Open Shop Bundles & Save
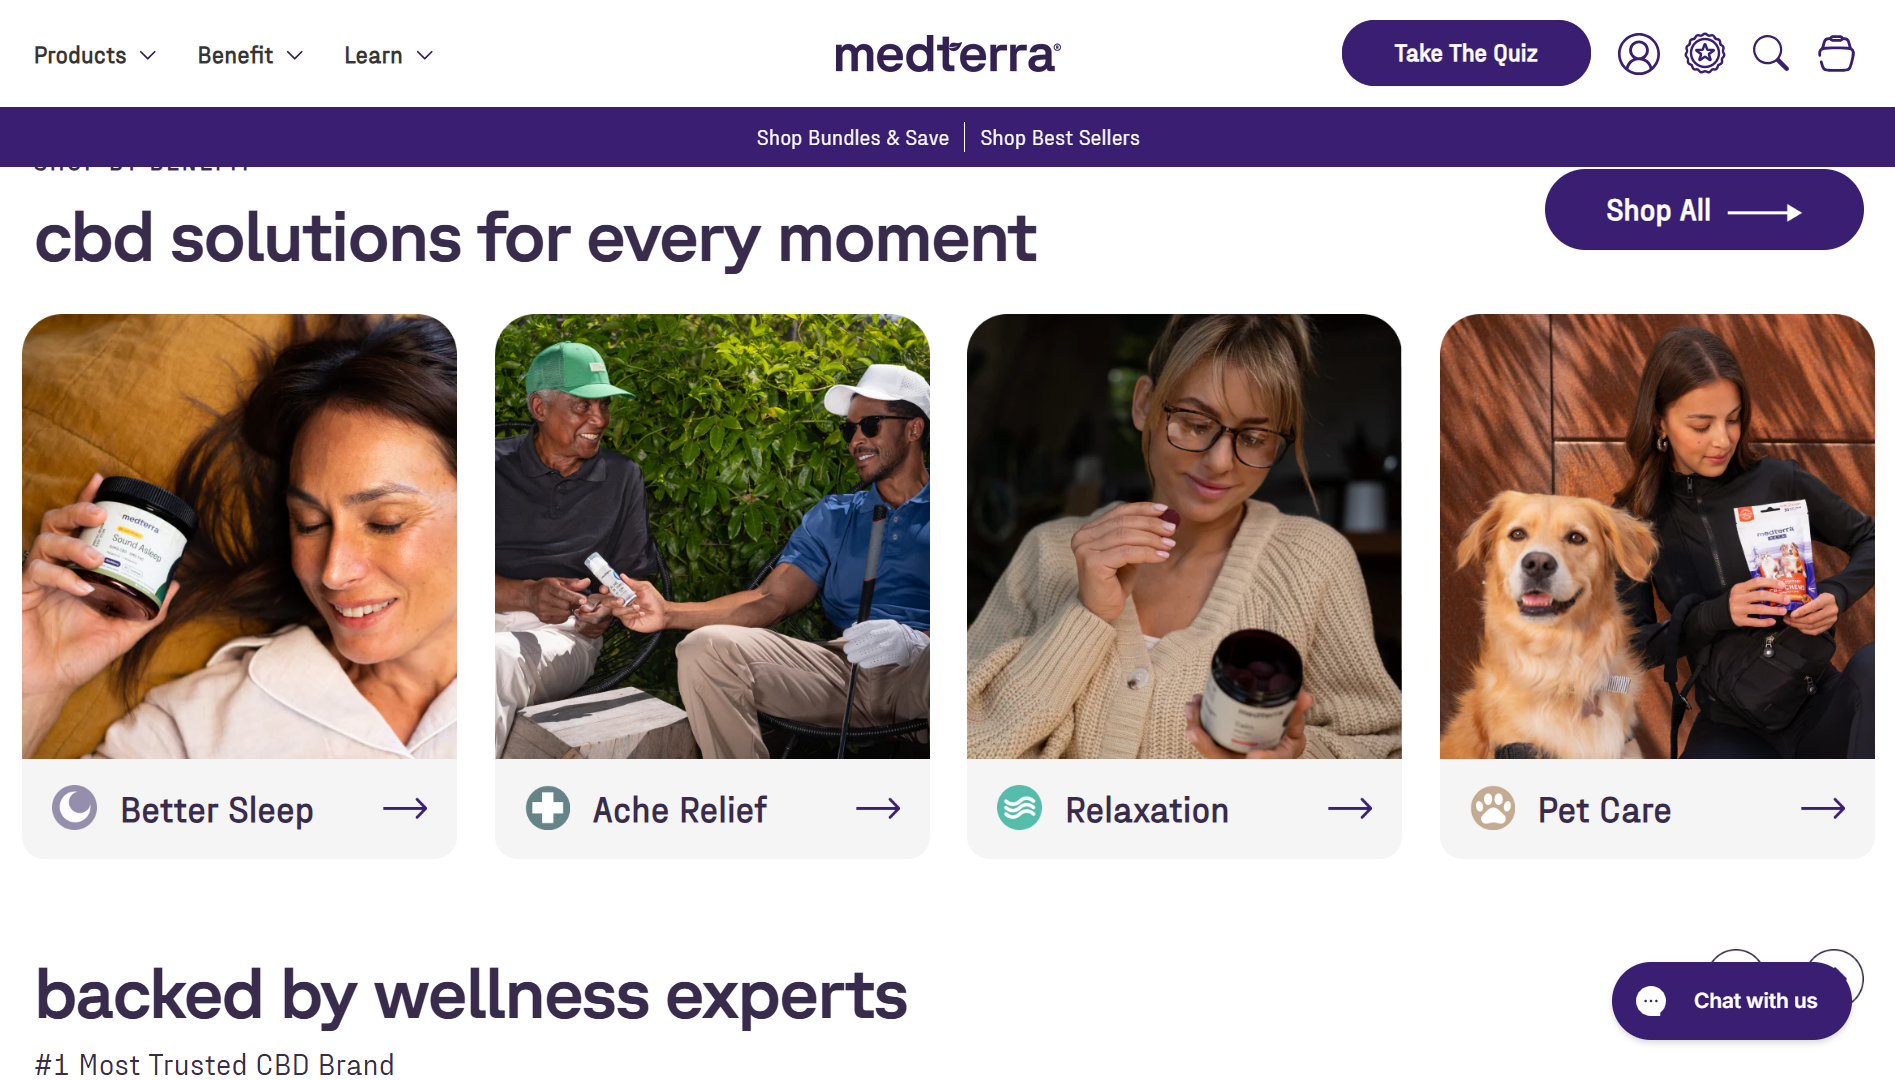The height and width of the screenshot is (1080, 1895). [x=852, y=137]
